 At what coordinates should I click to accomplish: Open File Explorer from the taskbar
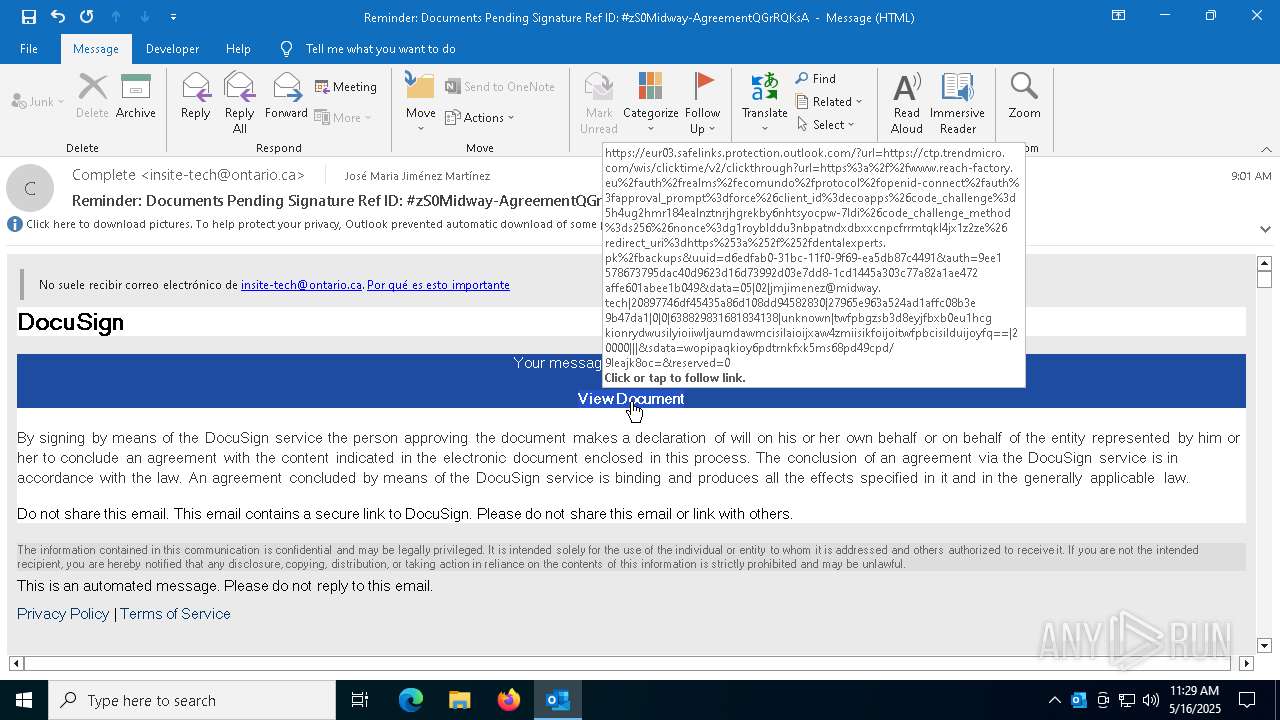[x=459, y=700]
